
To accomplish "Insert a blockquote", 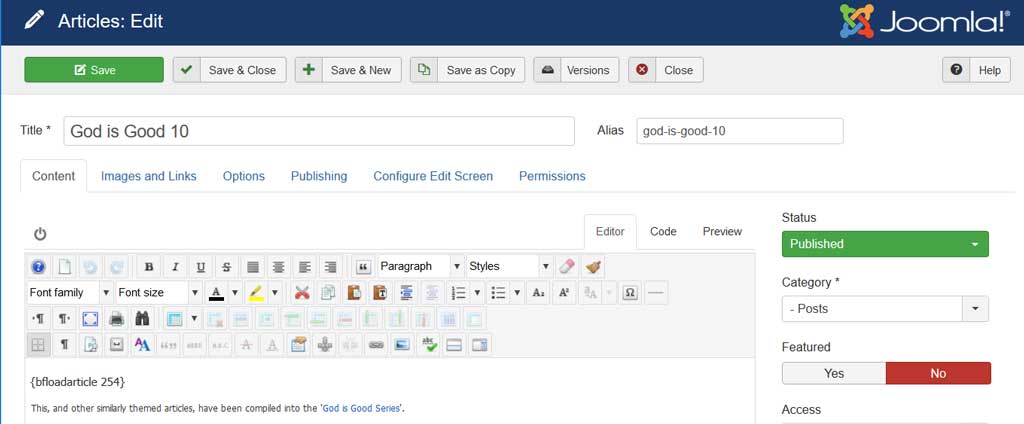I will click(x=364, y=267).
